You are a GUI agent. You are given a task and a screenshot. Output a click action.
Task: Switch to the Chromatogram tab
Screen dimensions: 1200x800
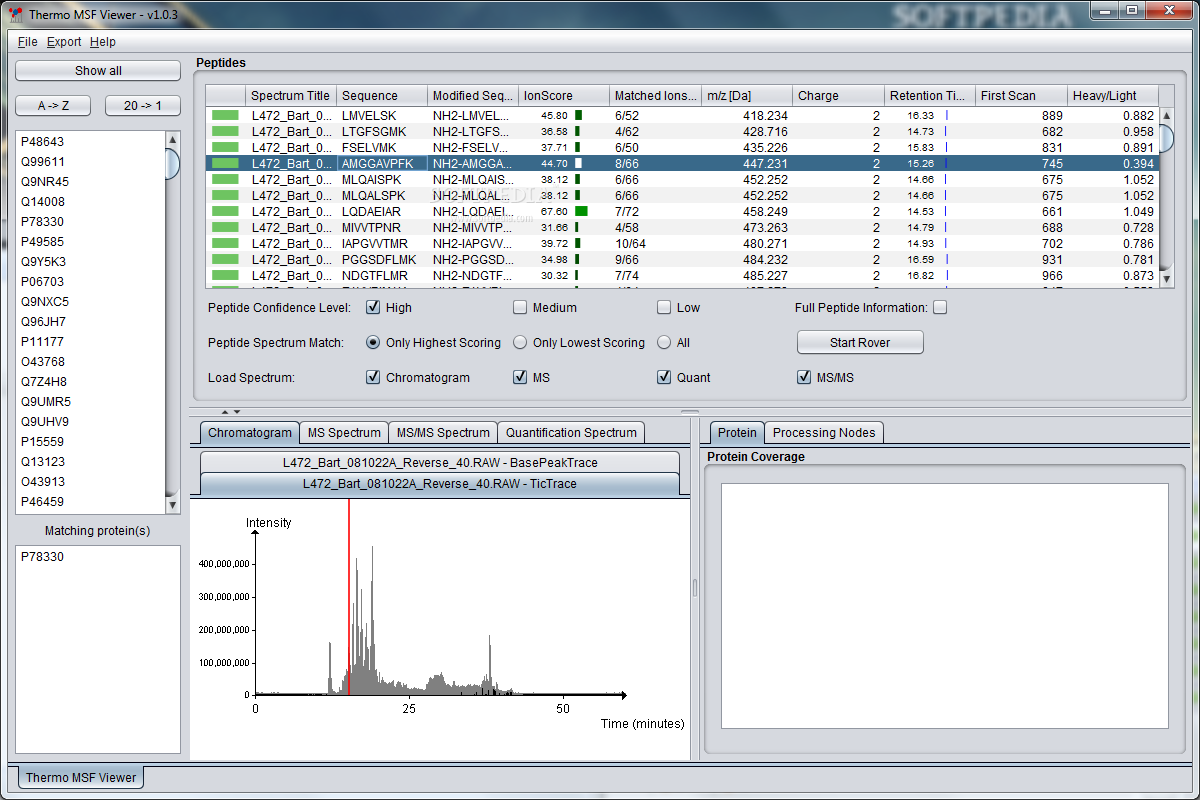250,433
